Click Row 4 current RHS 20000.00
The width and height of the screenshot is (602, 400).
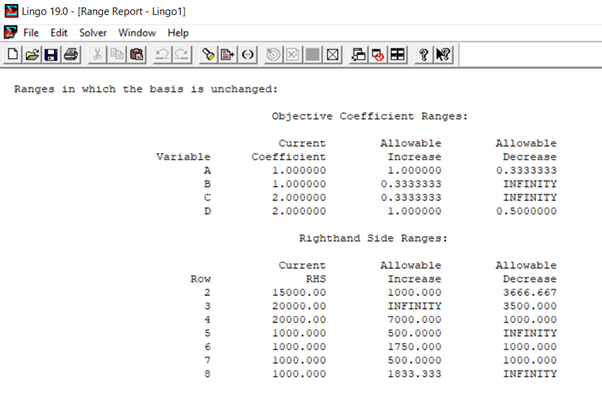(x=299, y=319)
